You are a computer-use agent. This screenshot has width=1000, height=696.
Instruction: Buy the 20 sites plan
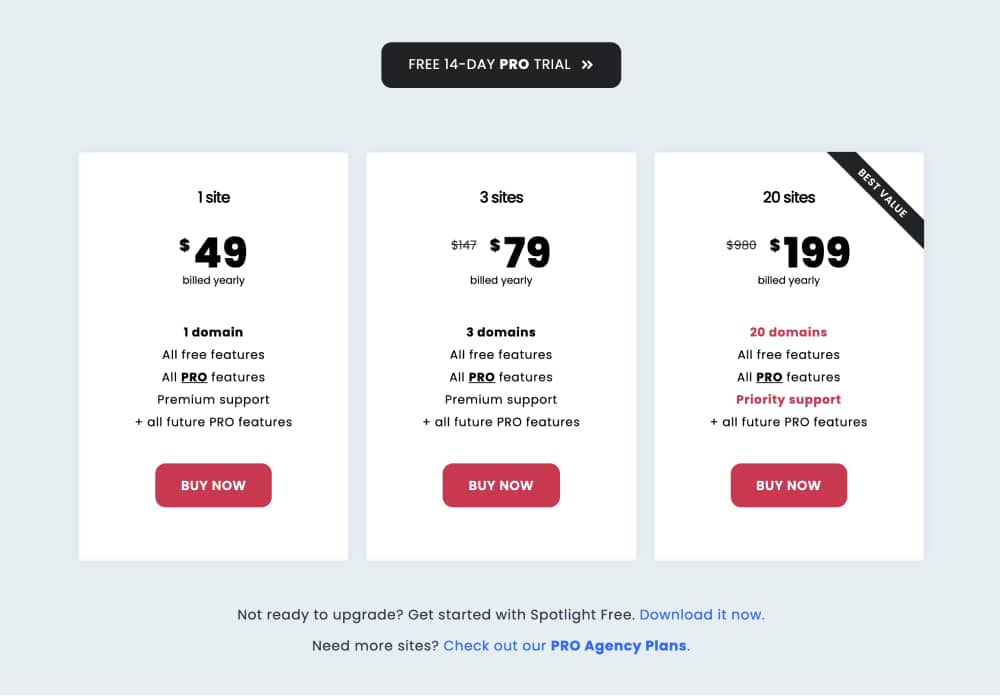point(788,485)
